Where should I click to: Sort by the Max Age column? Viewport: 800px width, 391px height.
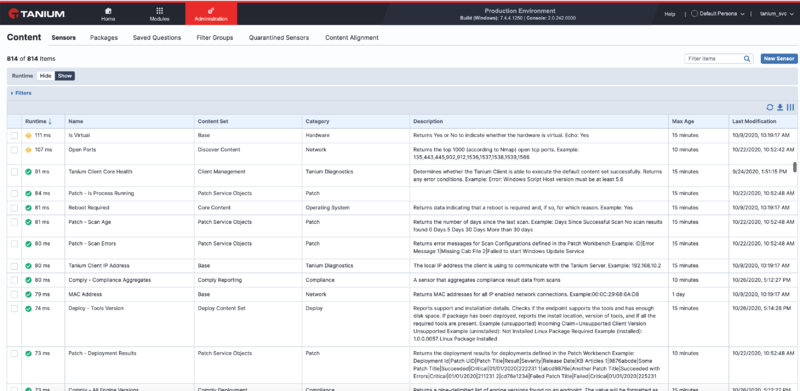(683, 121)
